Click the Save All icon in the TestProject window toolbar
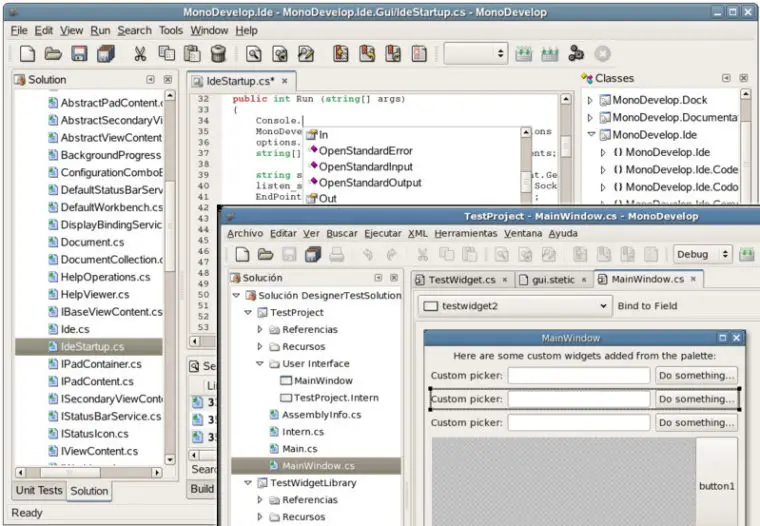This screenshot has height=526, width=760. pos(313,255)
